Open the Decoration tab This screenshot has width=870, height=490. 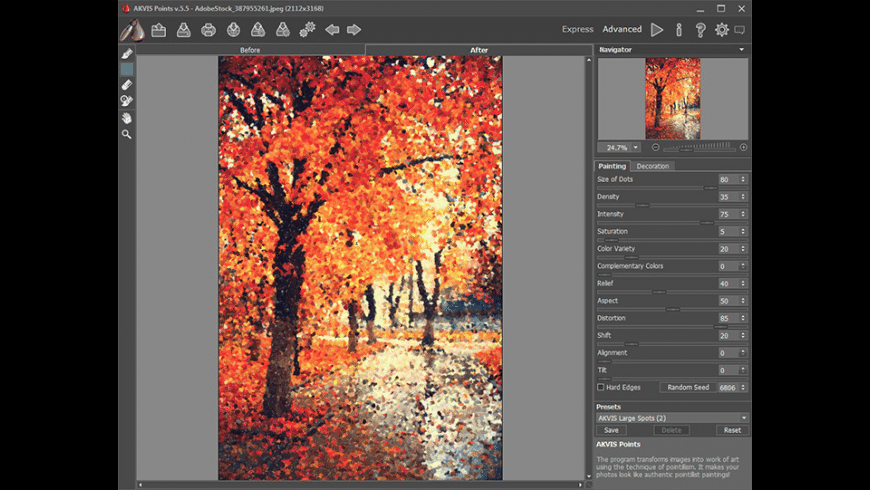click(653, 166)
